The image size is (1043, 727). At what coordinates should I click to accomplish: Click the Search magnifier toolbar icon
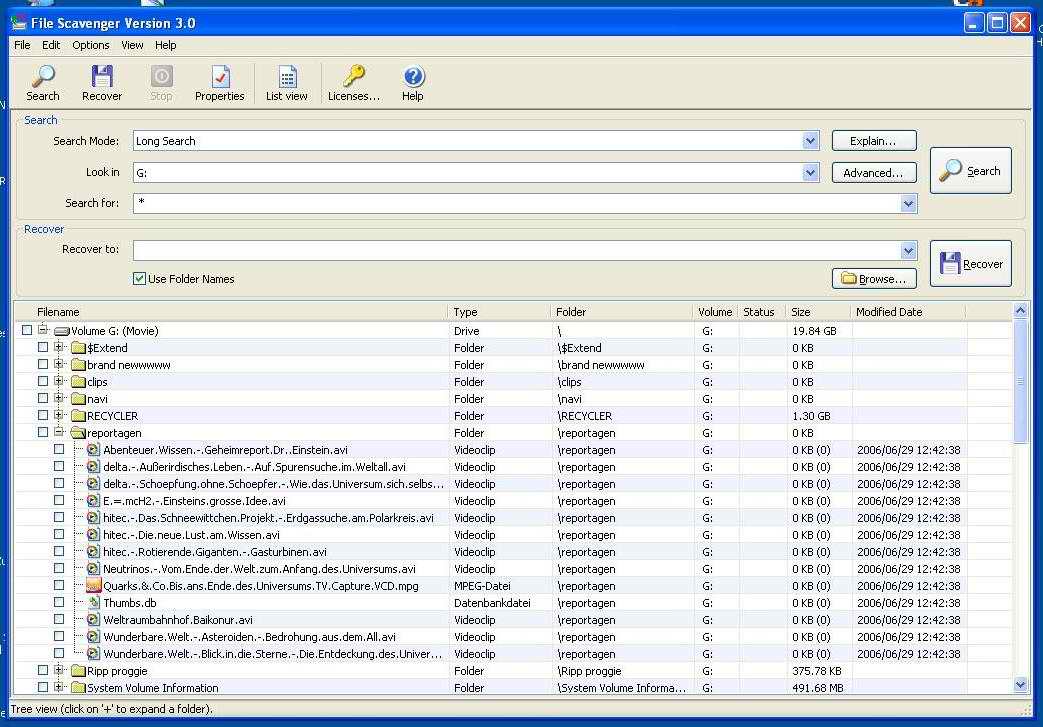tap(43, 76)
